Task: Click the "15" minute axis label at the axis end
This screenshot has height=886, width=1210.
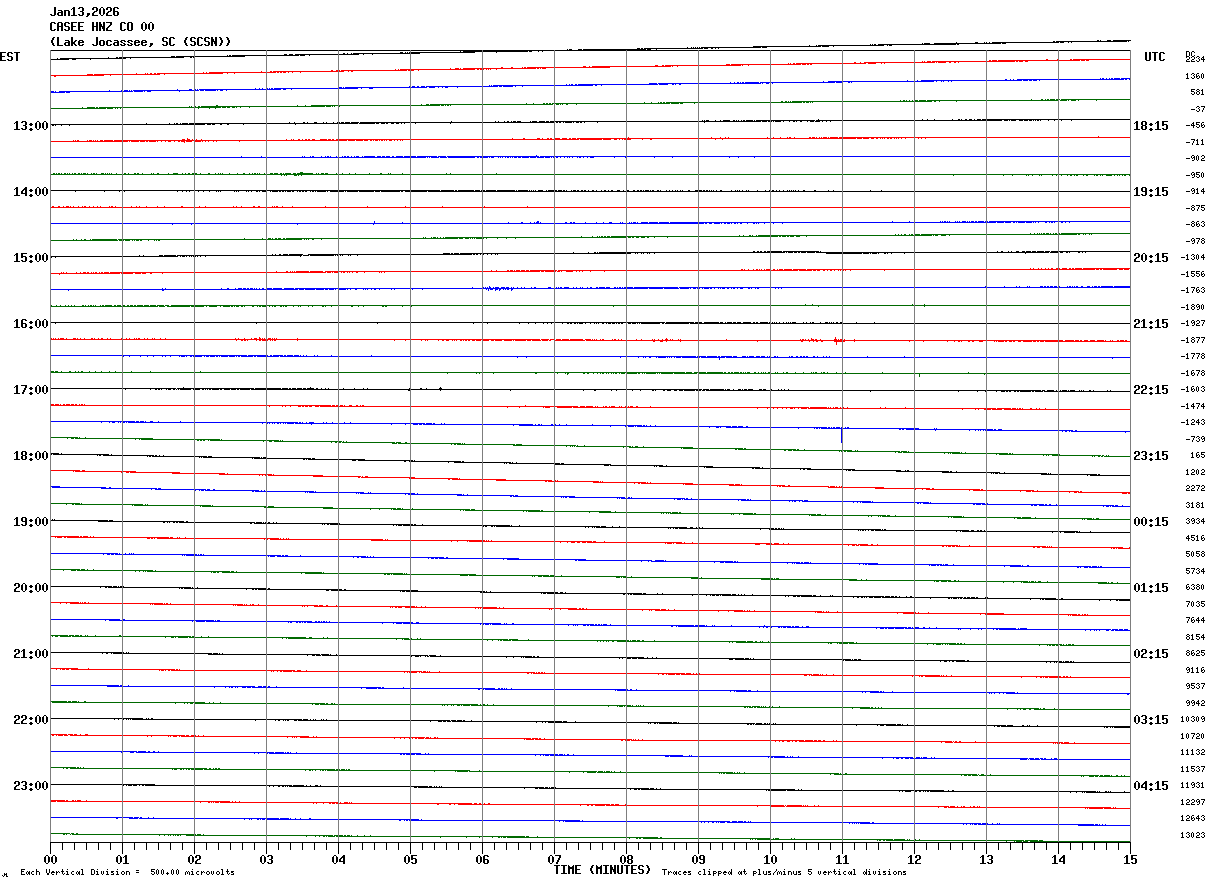Action: pyautogui.click(x=1130, y=859)
